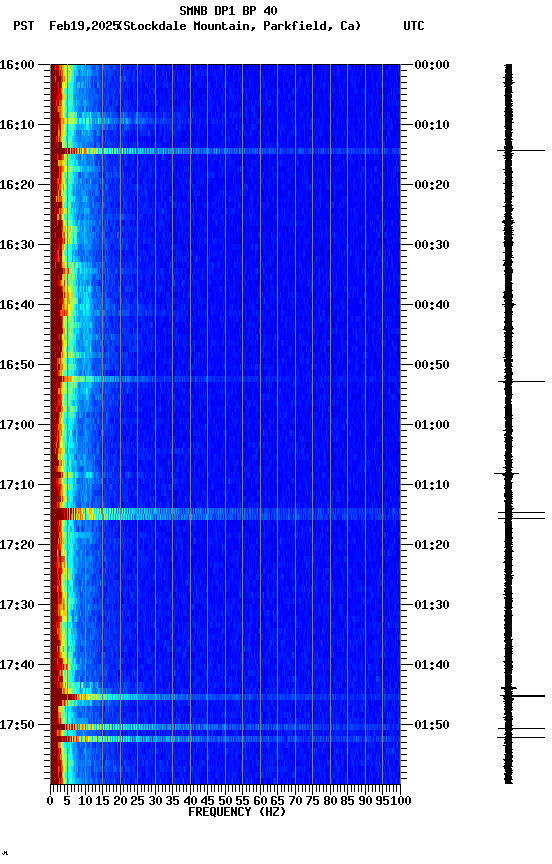Click the spectrogram event streak near 17:45
This screenshot has height=864, width=552.
225,698
